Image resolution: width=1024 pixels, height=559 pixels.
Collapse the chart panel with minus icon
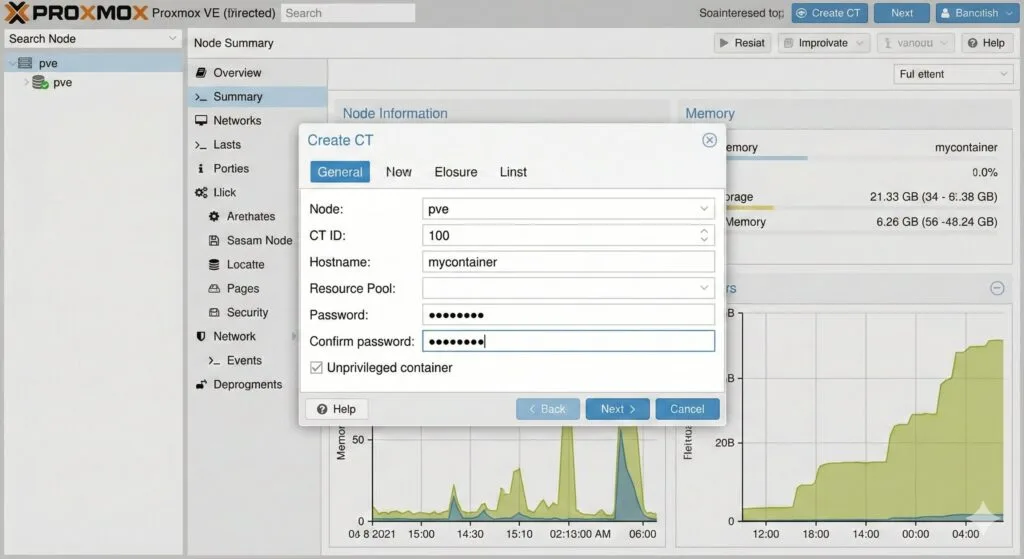(x=996, y=288)
